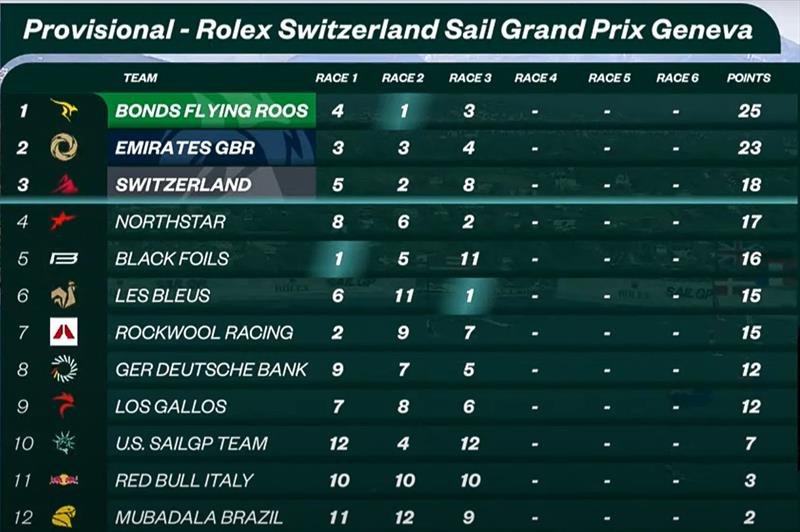Screen dimensions: 800x532
Task: Open the Ger Deutsche Bank circular logo
Action: tap(64, 369)
